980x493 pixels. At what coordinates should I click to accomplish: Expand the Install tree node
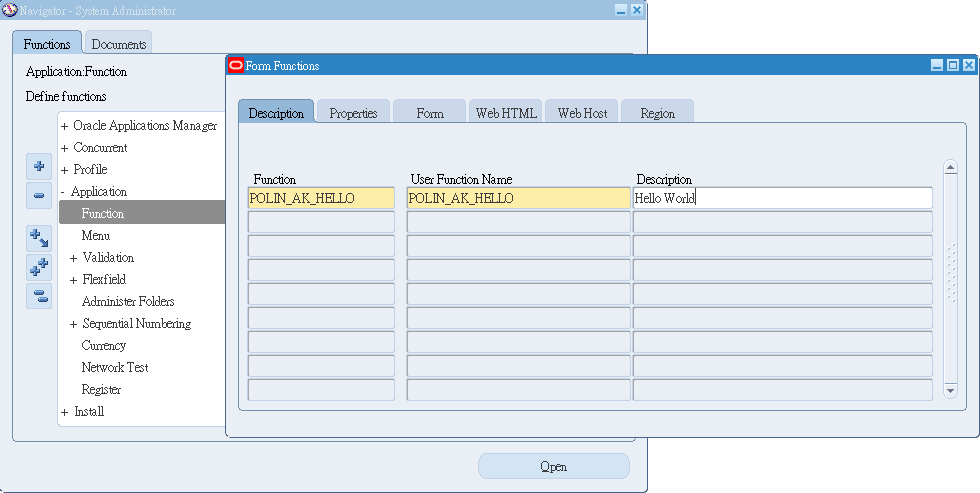coord(64,412)
